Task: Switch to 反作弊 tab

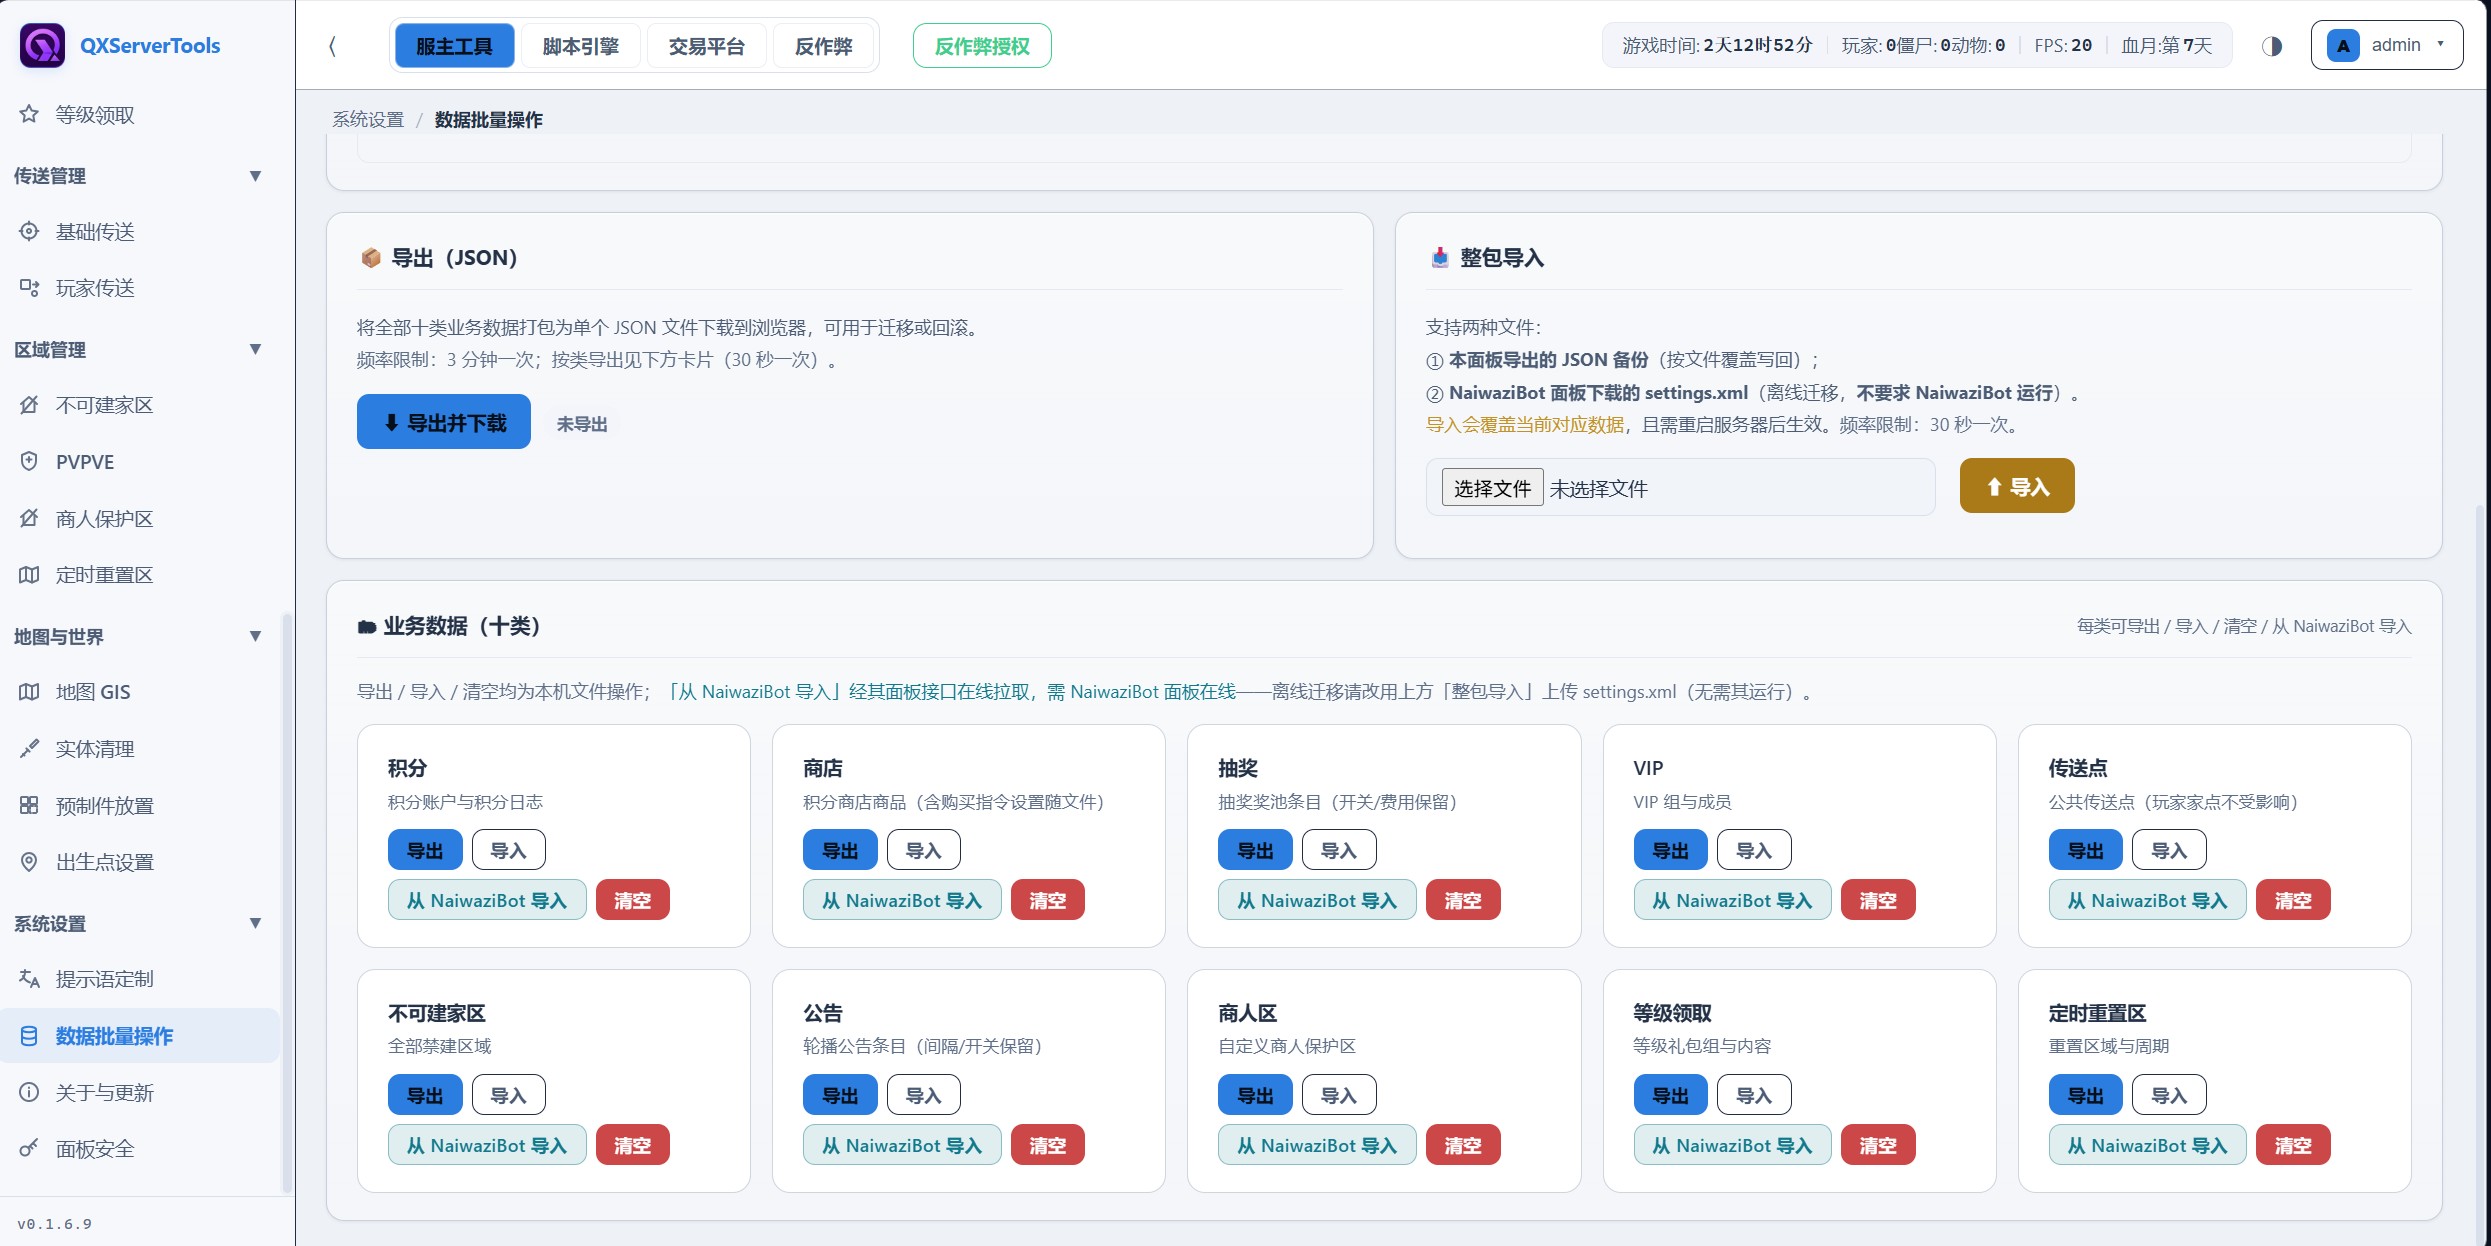Action: [x=823, y=46]
